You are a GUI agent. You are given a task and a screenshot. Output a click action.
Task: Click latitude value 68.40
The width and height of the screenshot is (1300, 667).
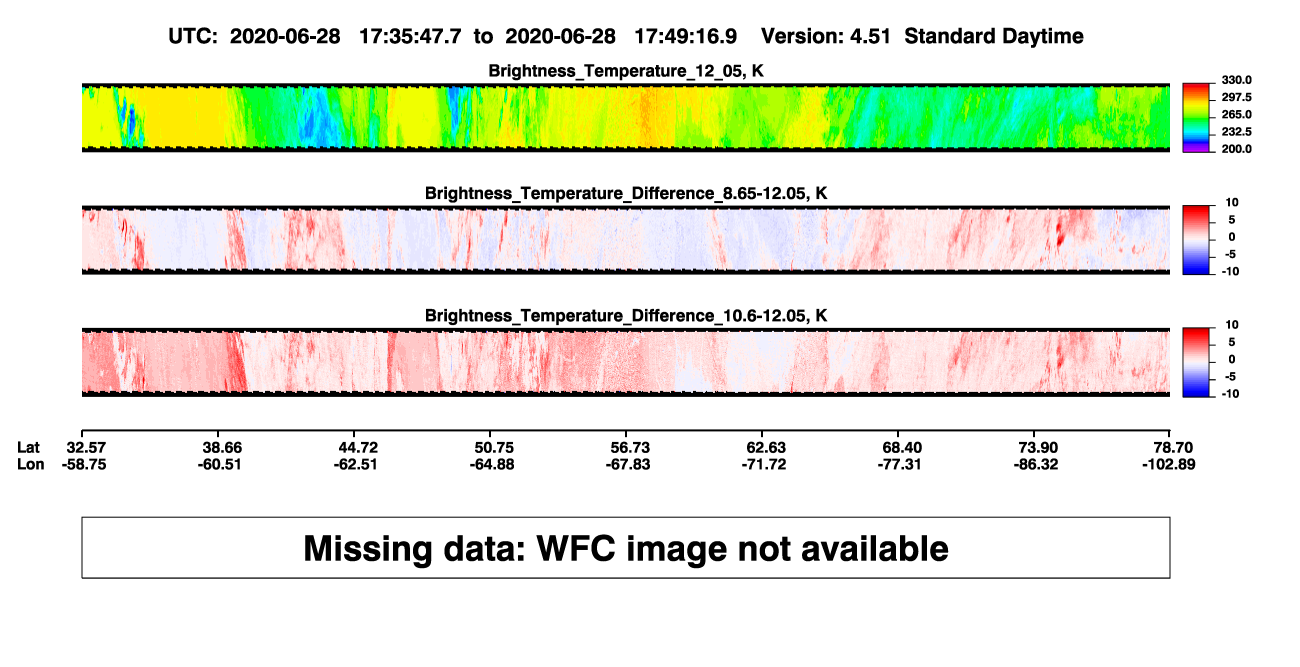(901, 446)
